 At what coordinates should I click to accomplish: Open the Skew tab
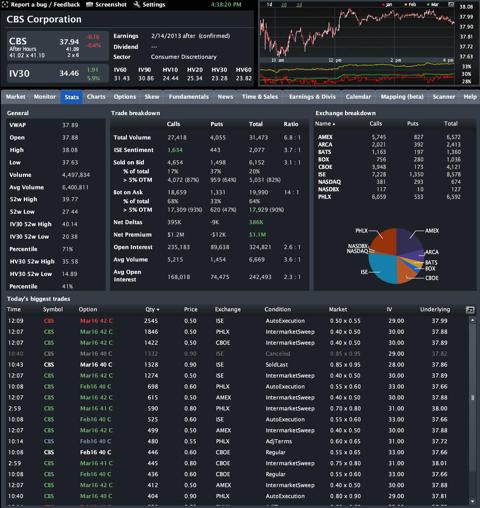click(152, 97)
